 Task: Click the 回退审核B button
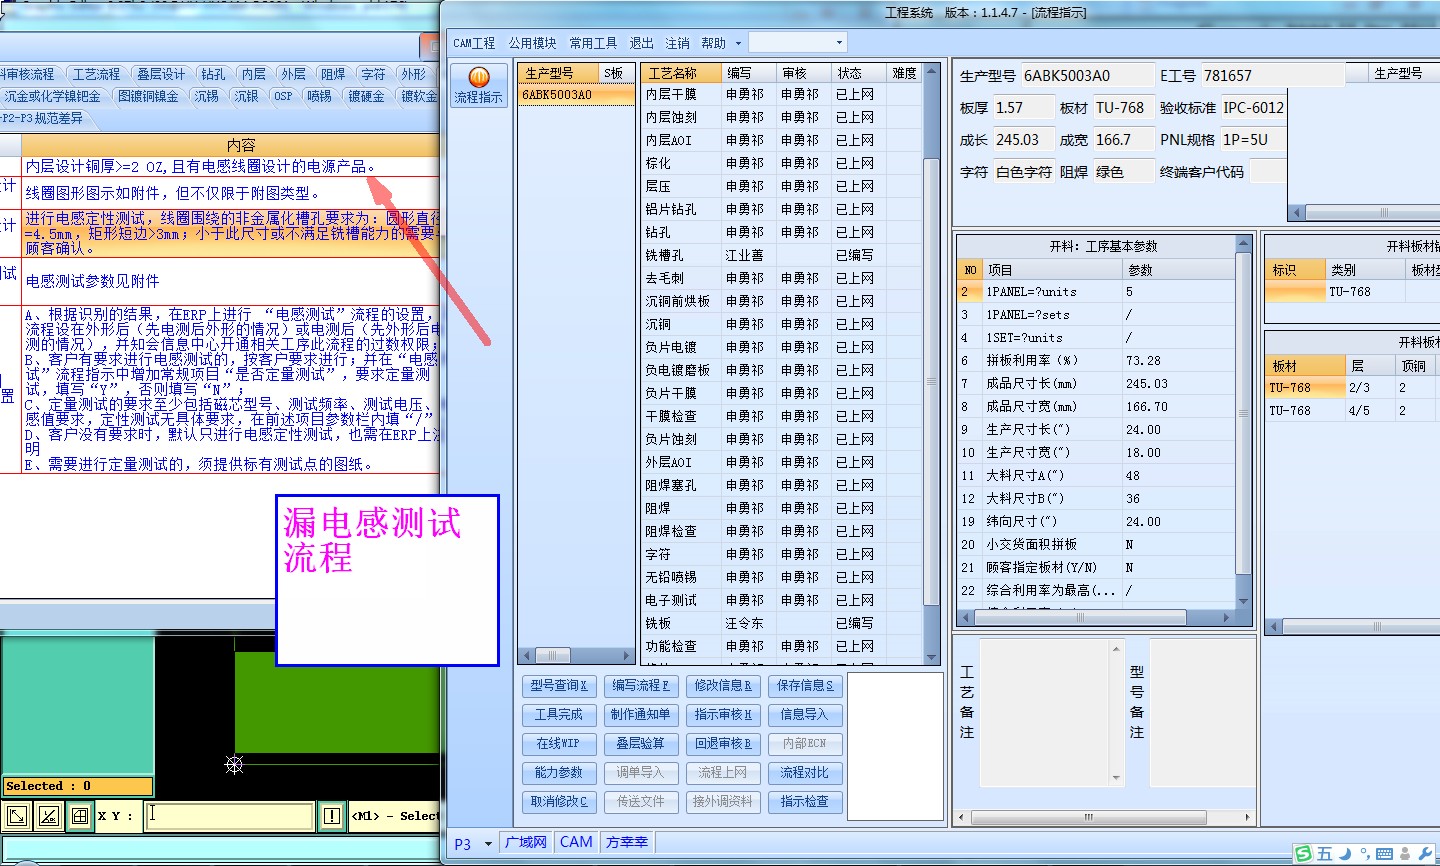[723, 743]
